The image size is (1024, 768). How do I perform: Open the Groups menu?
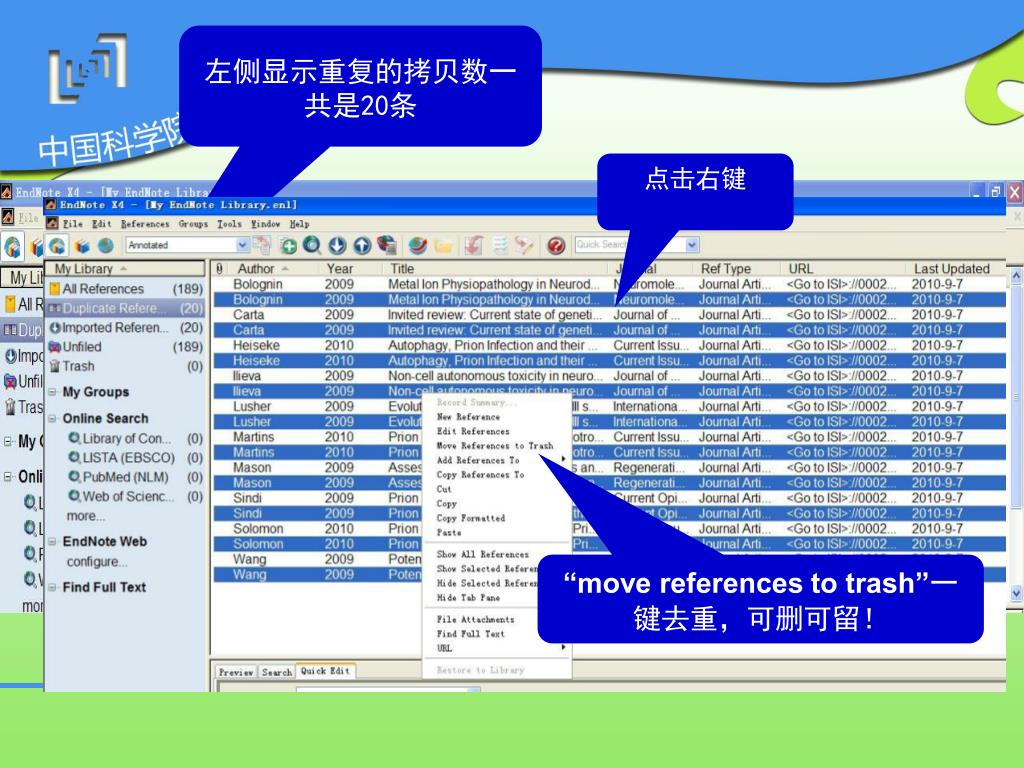[x=193, y=223]
